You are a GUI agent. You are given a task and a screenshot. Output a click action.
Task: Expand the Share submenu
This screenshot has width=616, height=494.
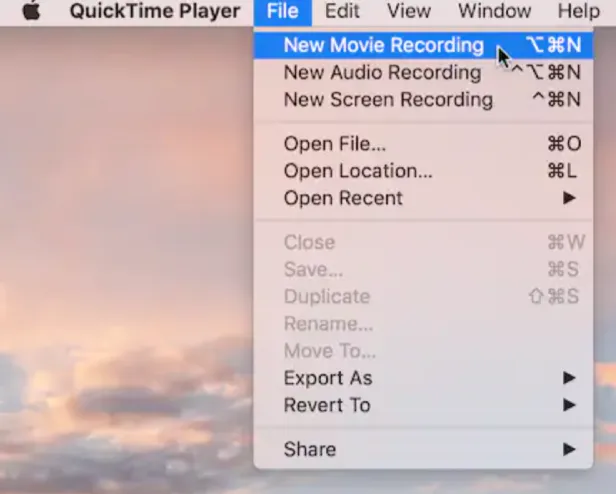(309, 449)
